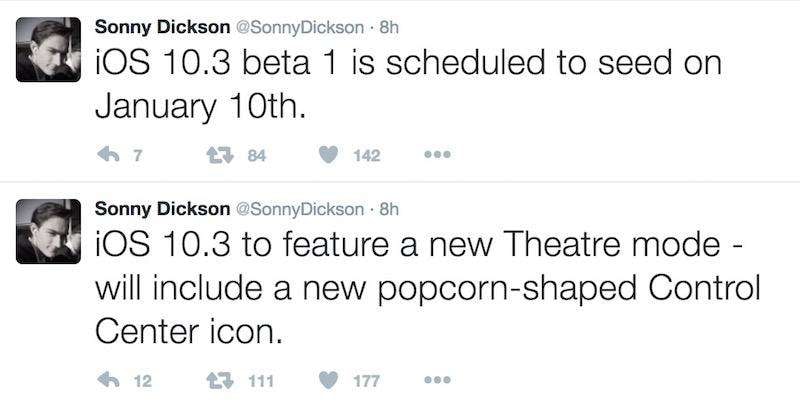This screenshot has height=406, width=800.
Task: Open more options on Theatre mode tweet
Action: (x=438, y=381)
